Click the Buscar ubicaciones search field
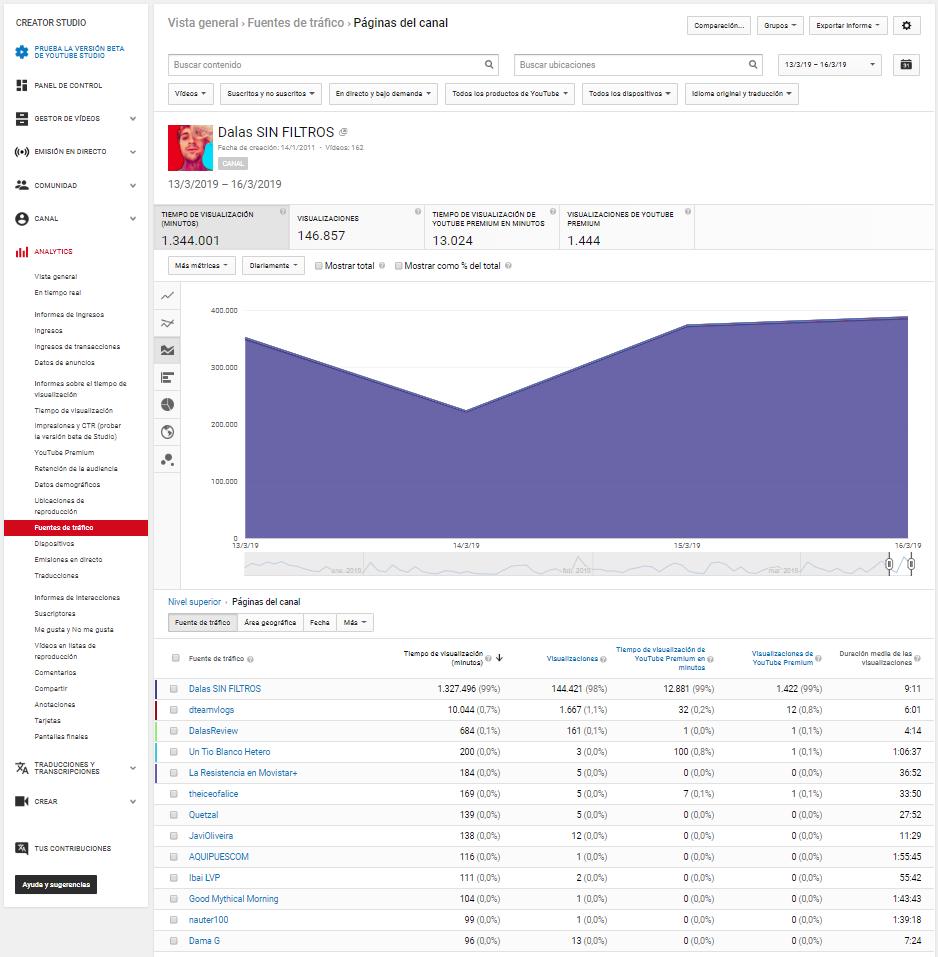 [x=638, y=65]
